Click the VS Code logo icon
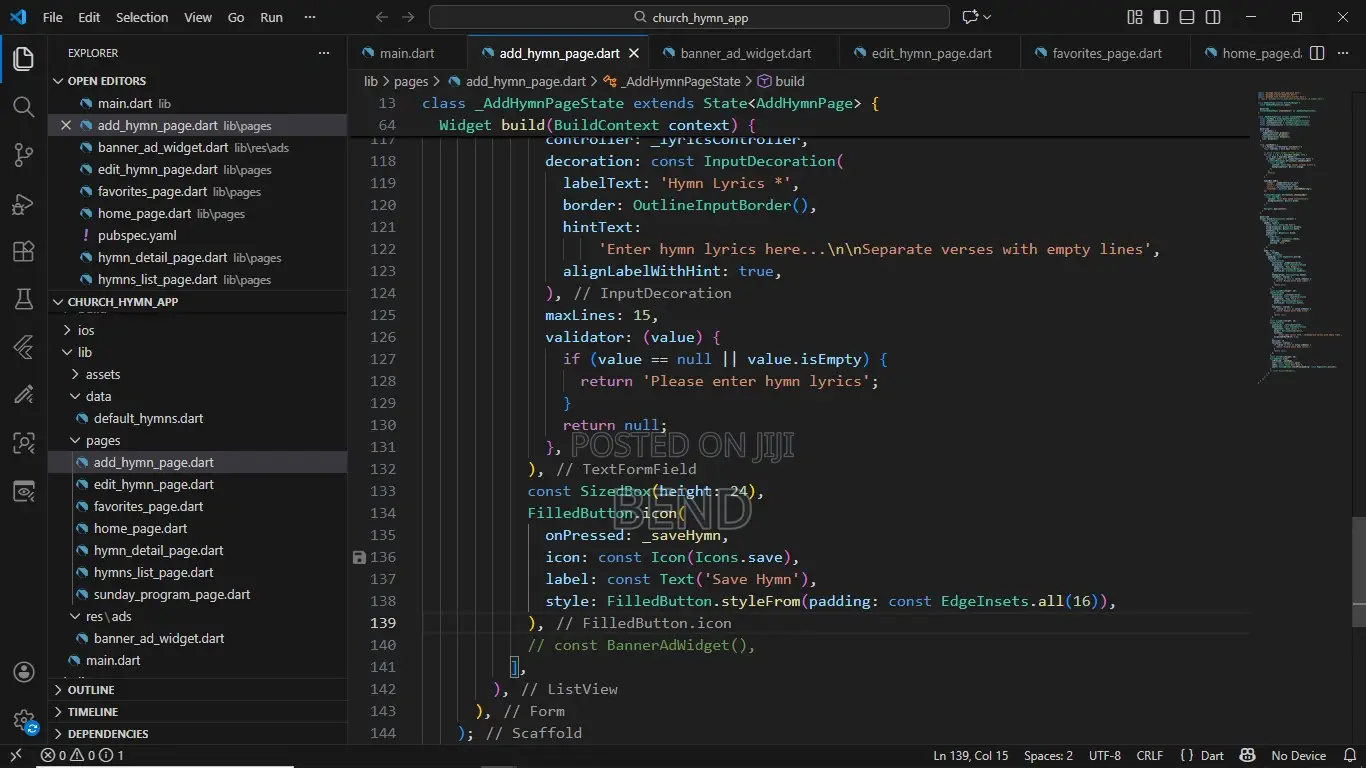 (x=18, y=17)
